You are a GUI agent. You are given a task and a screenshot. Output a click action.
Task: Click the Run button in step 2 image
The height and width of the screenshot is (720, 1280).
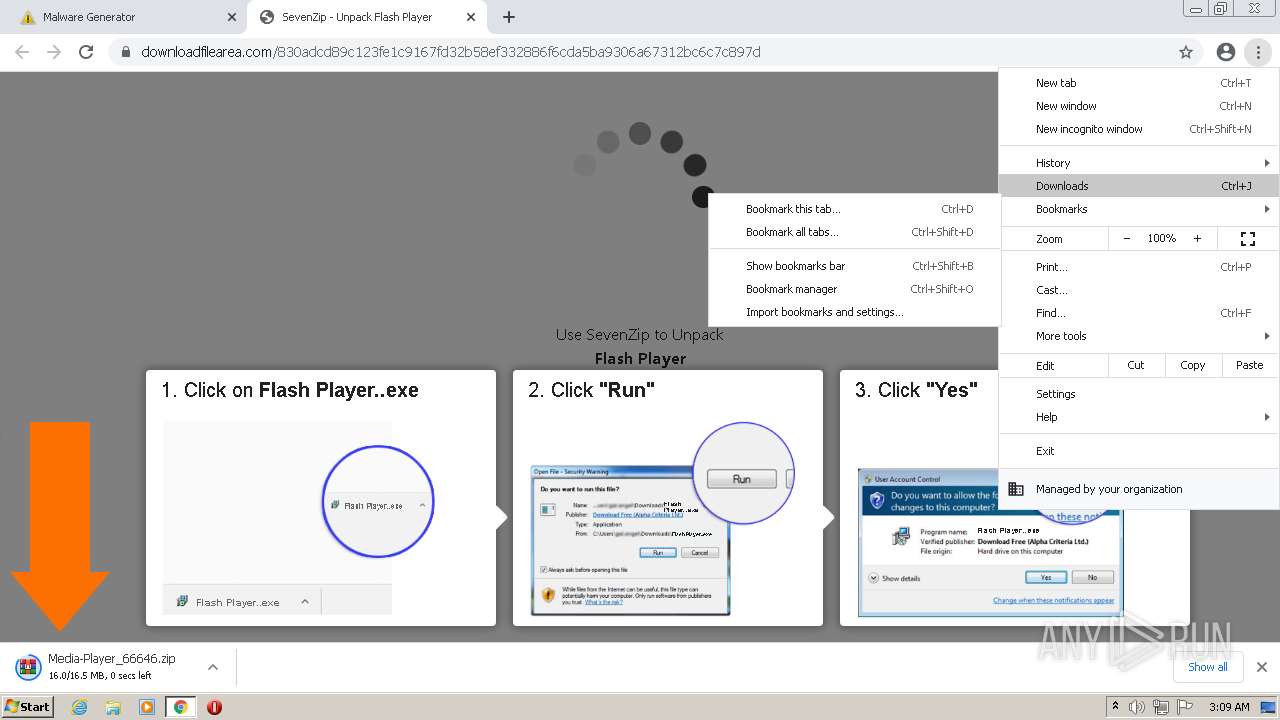pos(657,552)
